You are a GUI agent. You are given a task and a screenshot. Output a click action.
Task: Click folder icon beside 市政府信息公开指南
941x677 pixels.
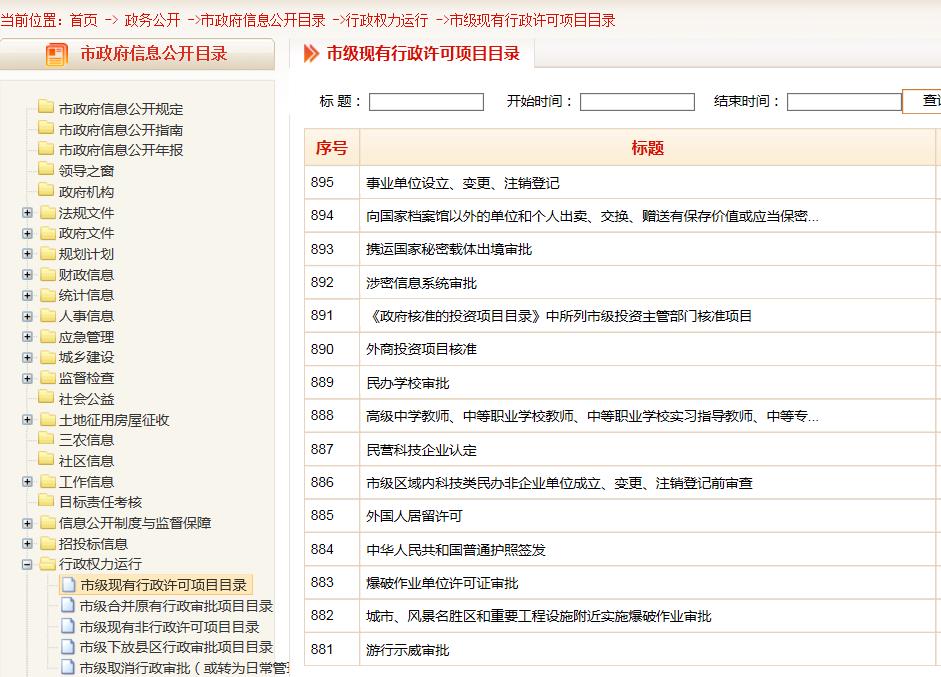pyautogui.click(x=46, y=128)
